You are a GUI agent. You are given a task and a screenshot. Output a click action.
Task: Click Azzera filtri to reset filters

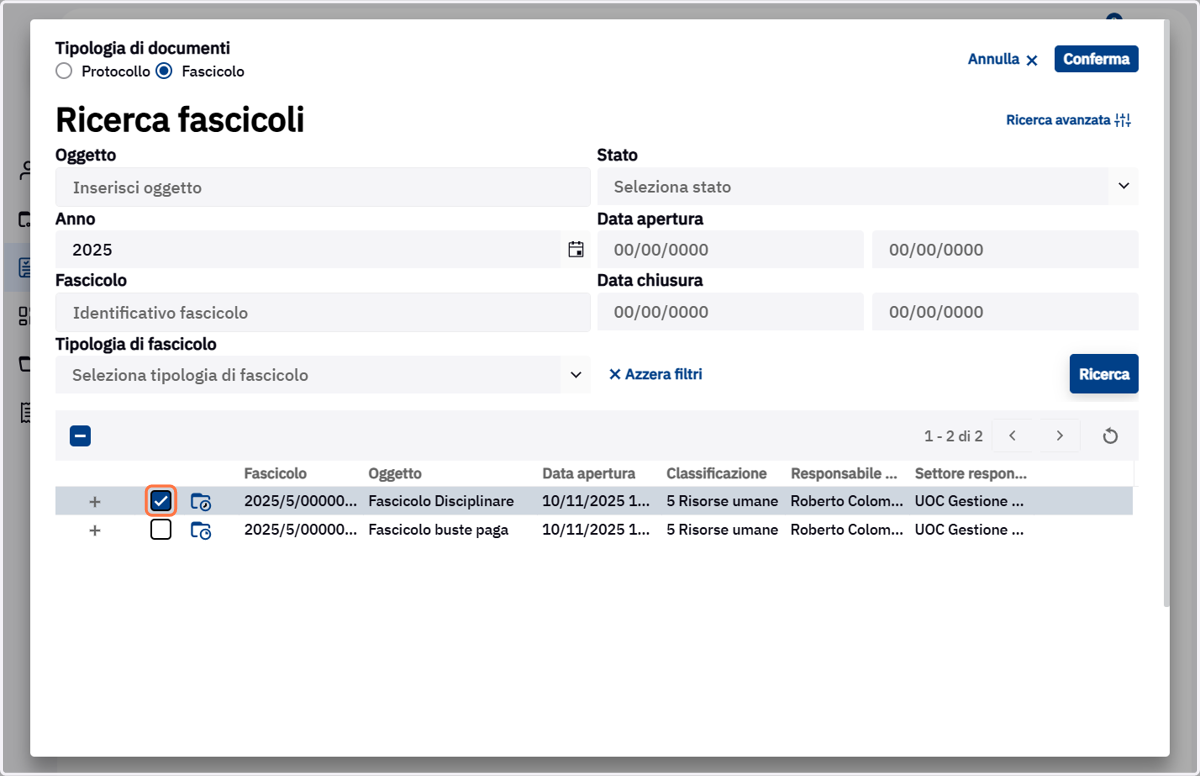coord(655,374)
